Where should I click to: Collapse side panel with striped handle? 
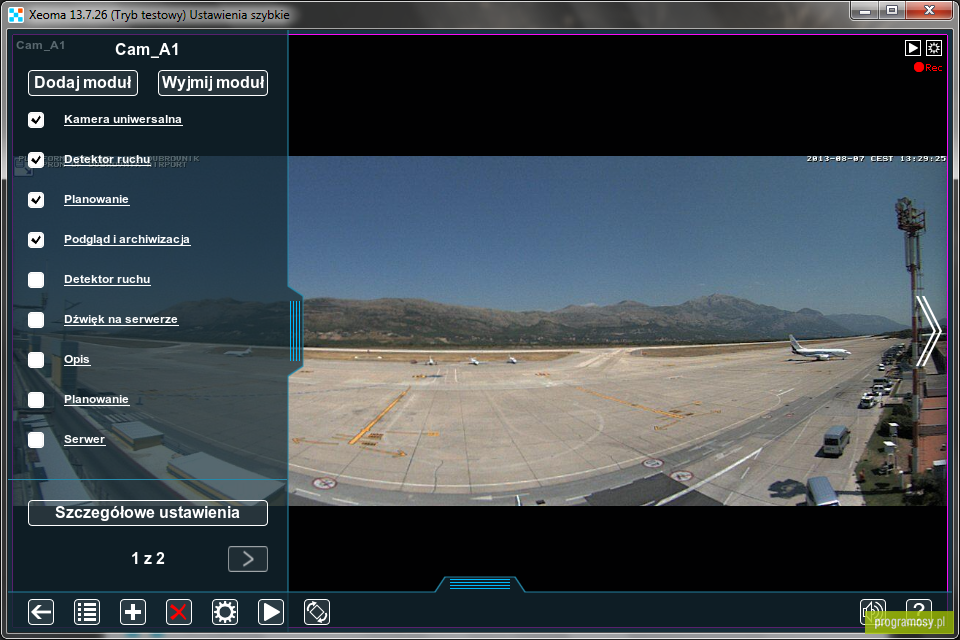point(295,331)
